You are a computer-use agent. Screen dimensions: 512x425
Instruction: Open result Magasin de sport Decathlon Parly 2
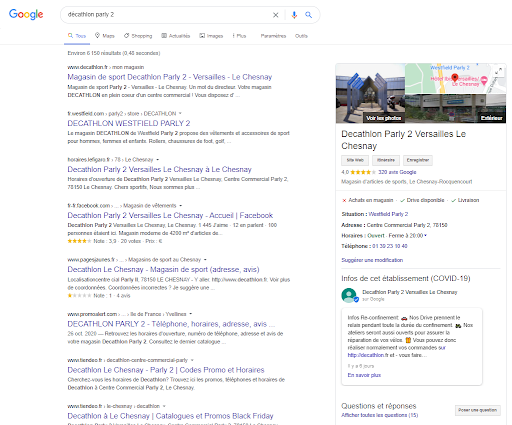point(170,77)
